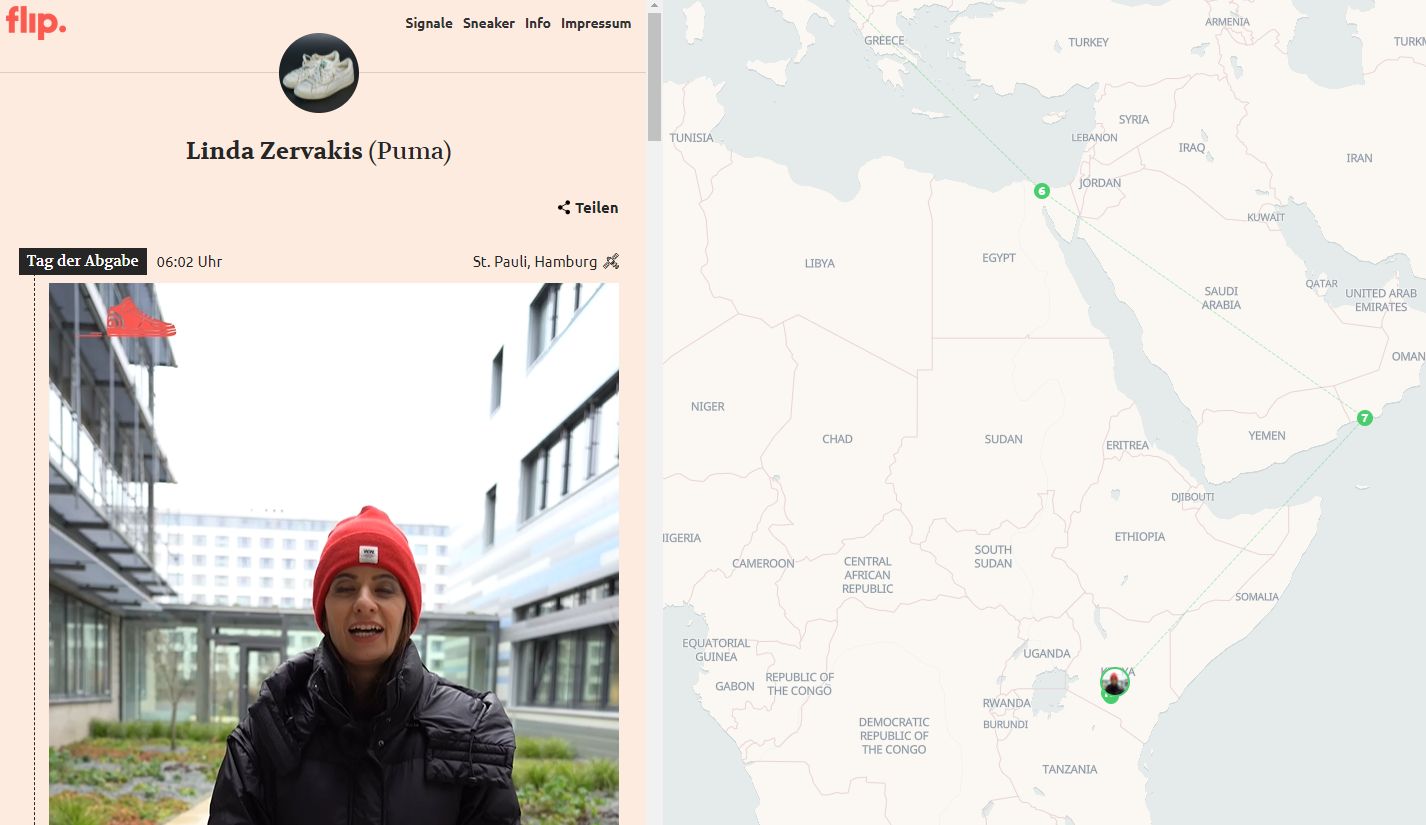Click the Linda Zervakis (Puma) heading
The height and width of the screenshot is (825, 1426).
click(319, 152)
